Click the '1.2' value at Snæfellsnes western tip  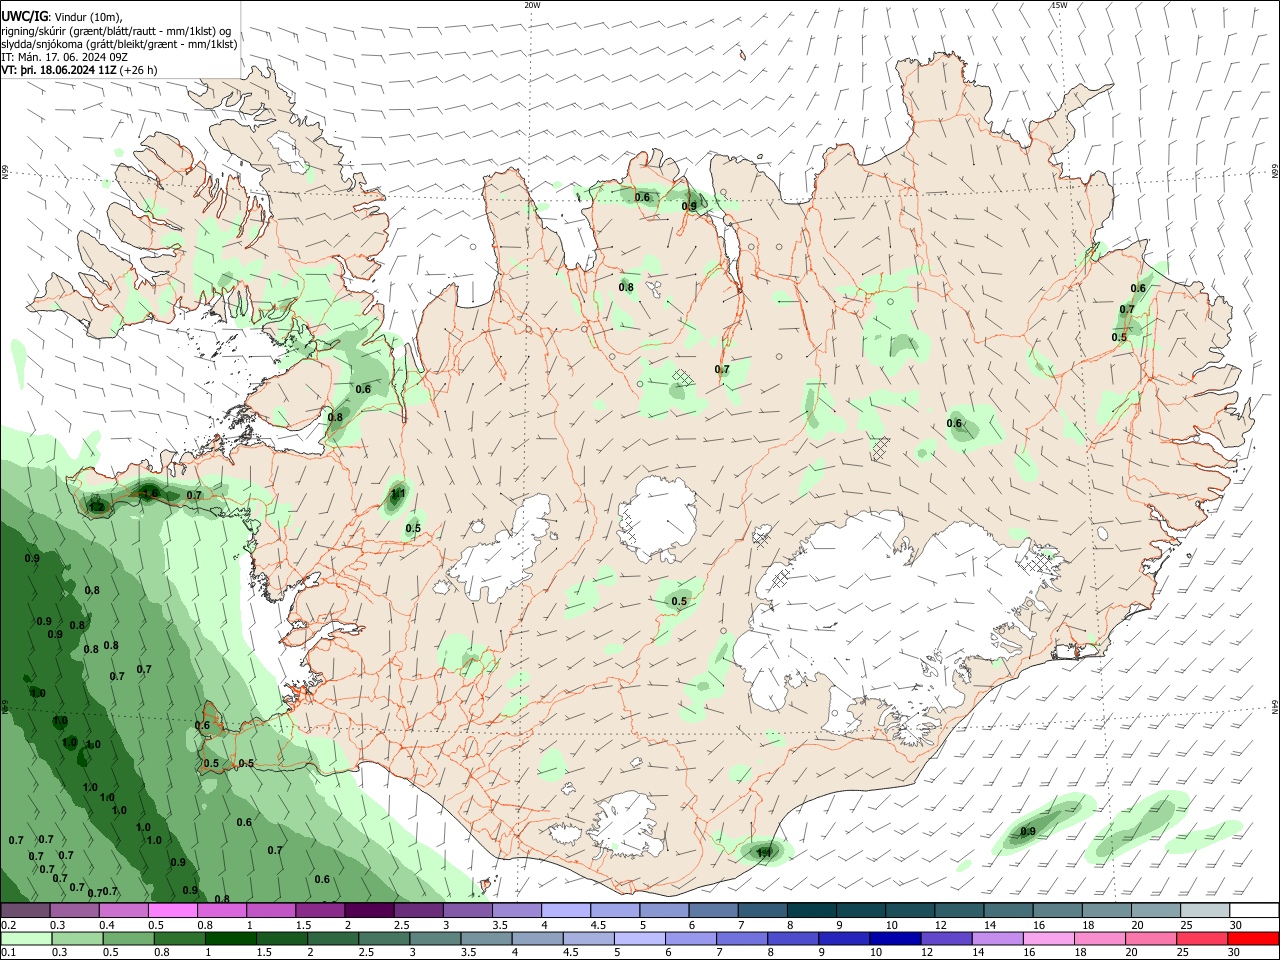[x=97, y=507]
